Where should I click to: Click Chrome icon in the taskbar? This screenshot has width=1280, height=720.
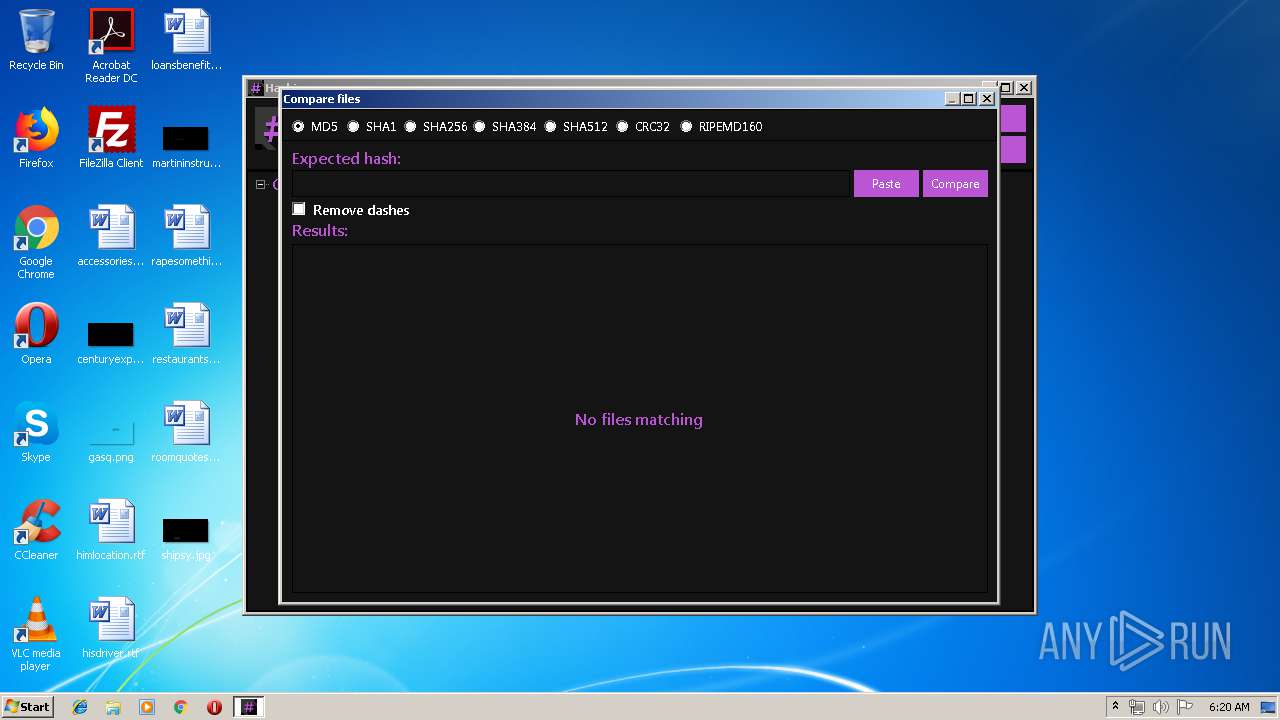tap(181, 707)
